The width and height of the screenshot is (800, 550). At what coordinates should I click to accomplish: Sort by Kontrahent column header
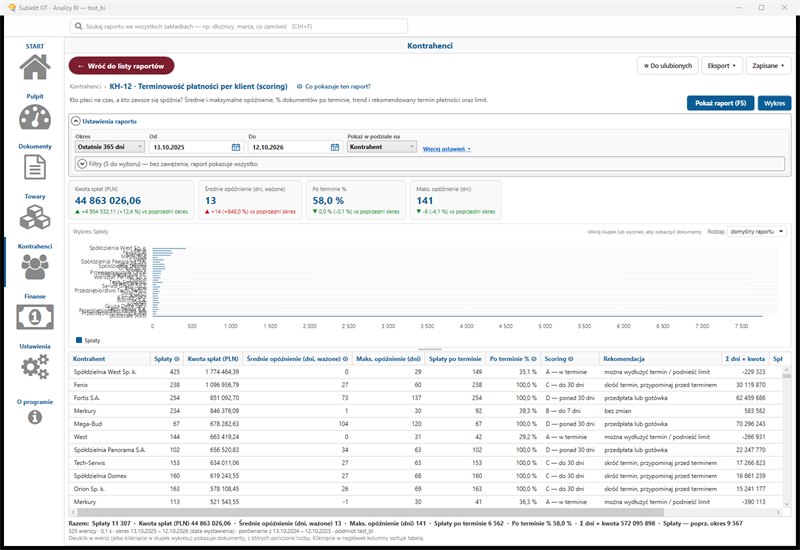[109, 359]
